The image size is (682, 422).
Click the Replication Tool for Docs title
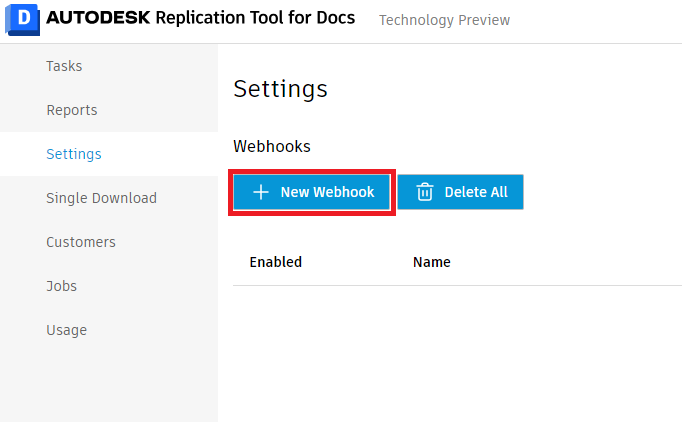pos(255,19)
